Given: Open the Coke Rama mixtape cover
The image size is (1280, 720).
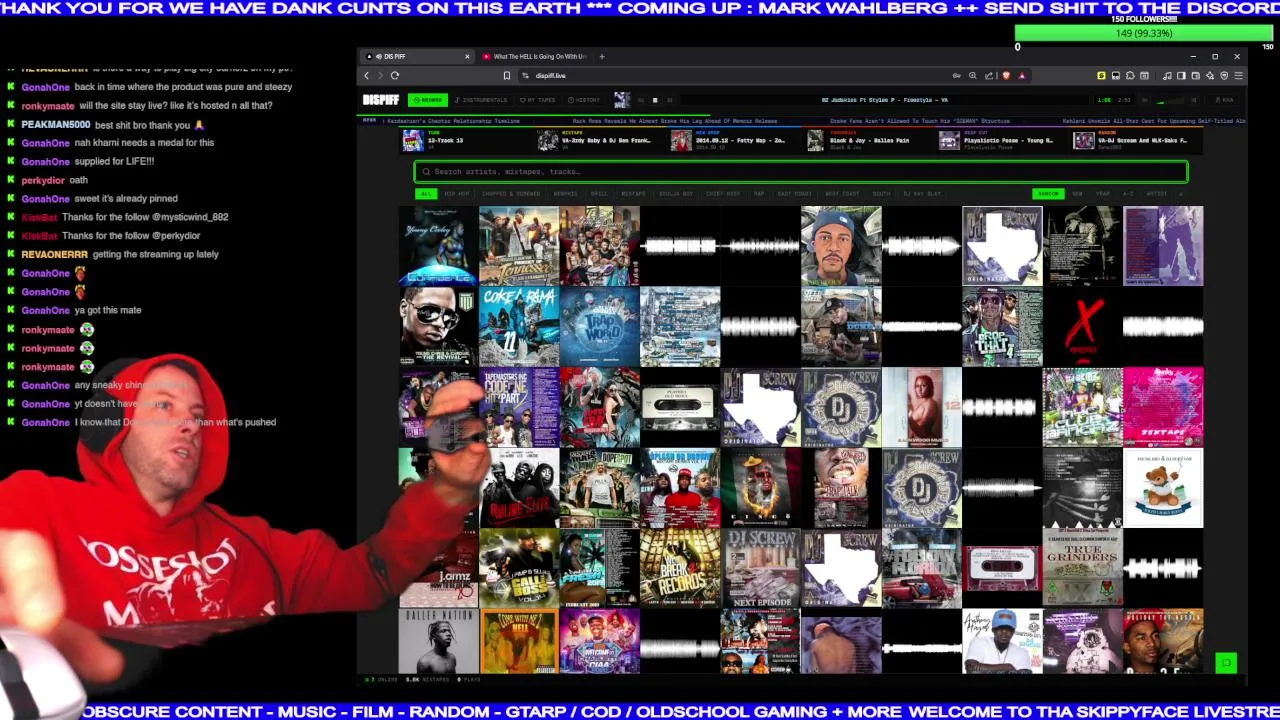Looking at the screenshot, I should [x=519, y=326].
